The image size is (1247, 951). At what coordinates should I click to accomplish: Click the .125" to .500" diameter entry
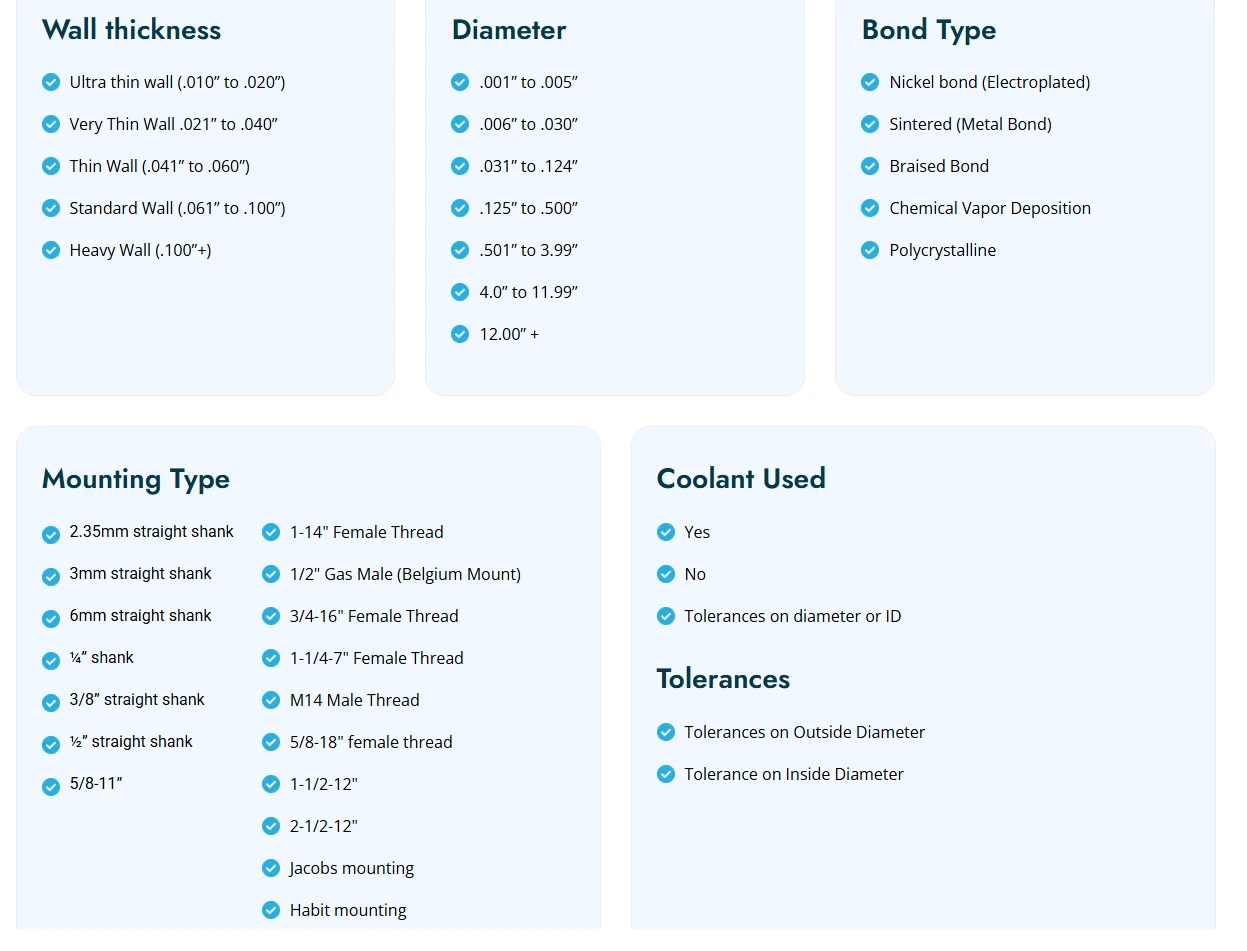(528, 208)
